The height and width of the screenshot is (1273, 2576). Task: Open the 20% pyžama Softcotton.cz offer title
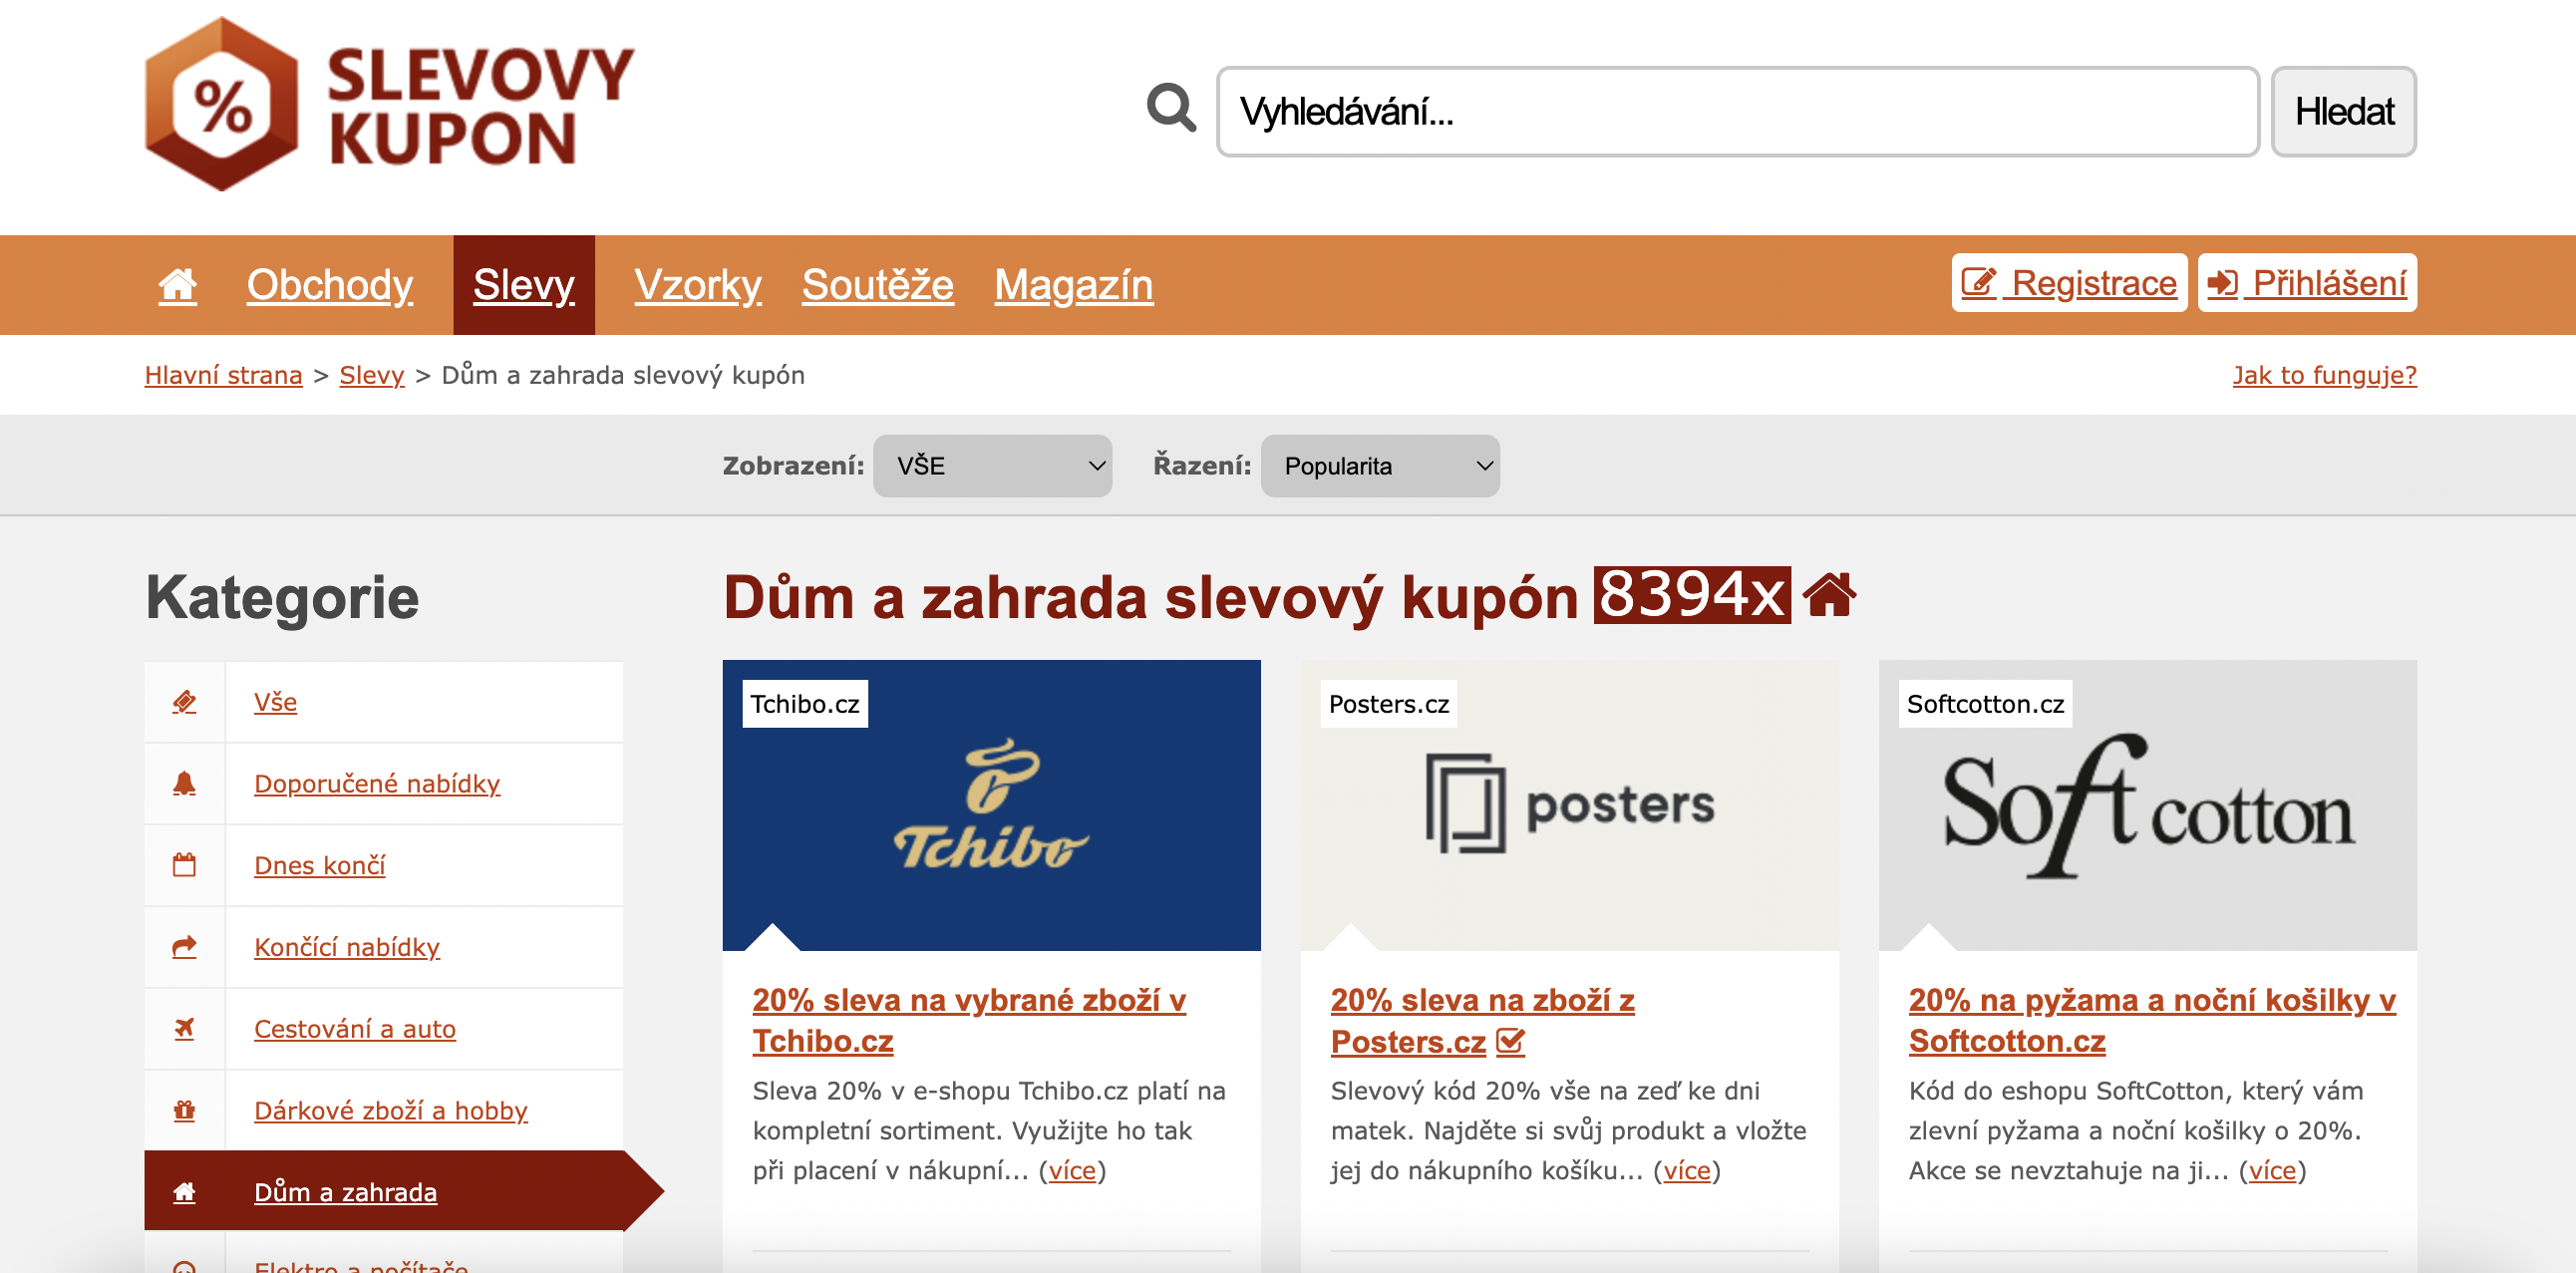[2152, 1020]
